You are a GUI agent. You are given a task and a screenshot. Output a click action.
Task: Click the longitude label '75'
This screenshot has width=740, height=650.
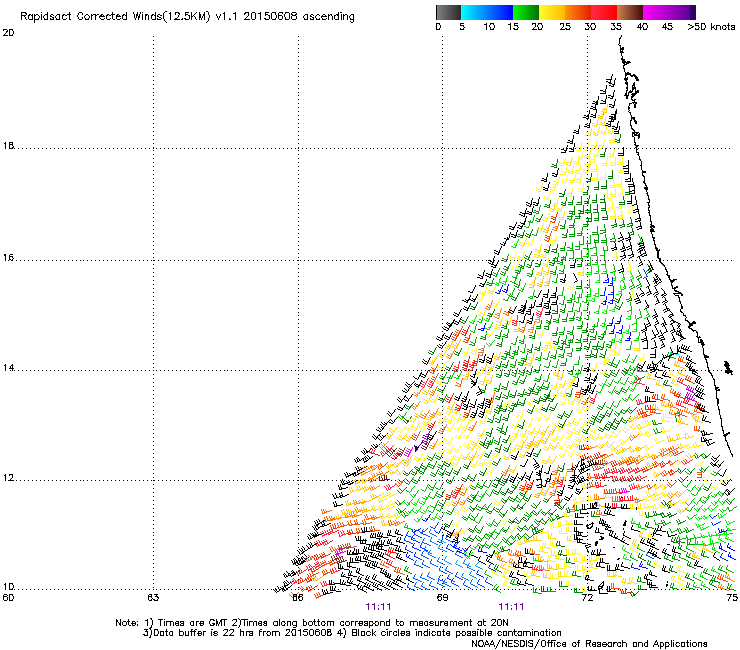(x=732, y=598)
